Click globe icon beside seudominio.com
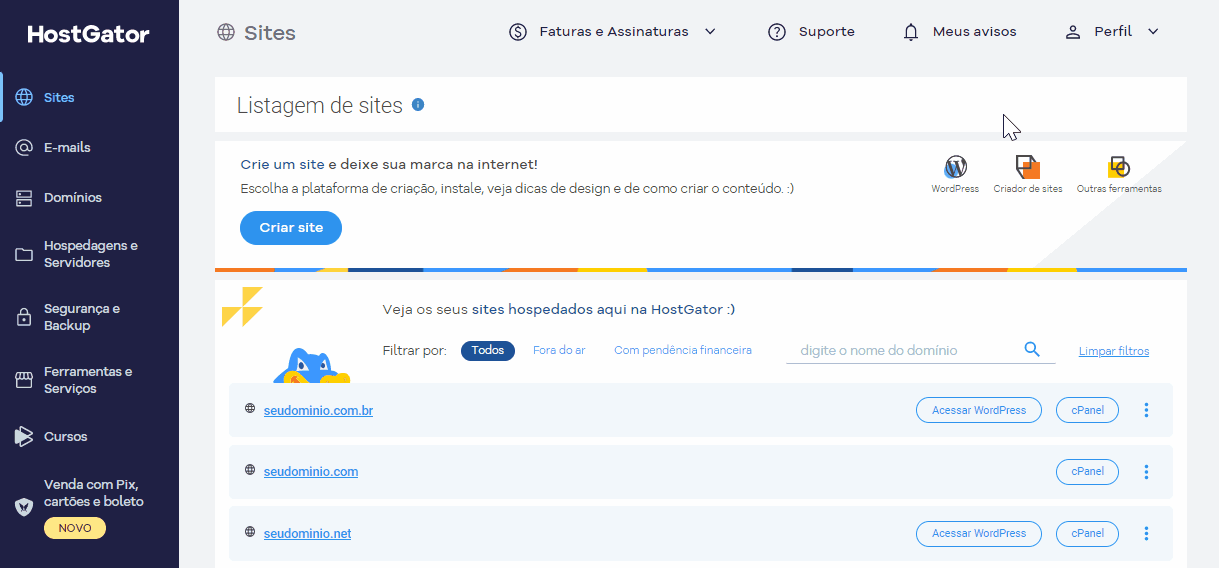 (x=250, y=469)
